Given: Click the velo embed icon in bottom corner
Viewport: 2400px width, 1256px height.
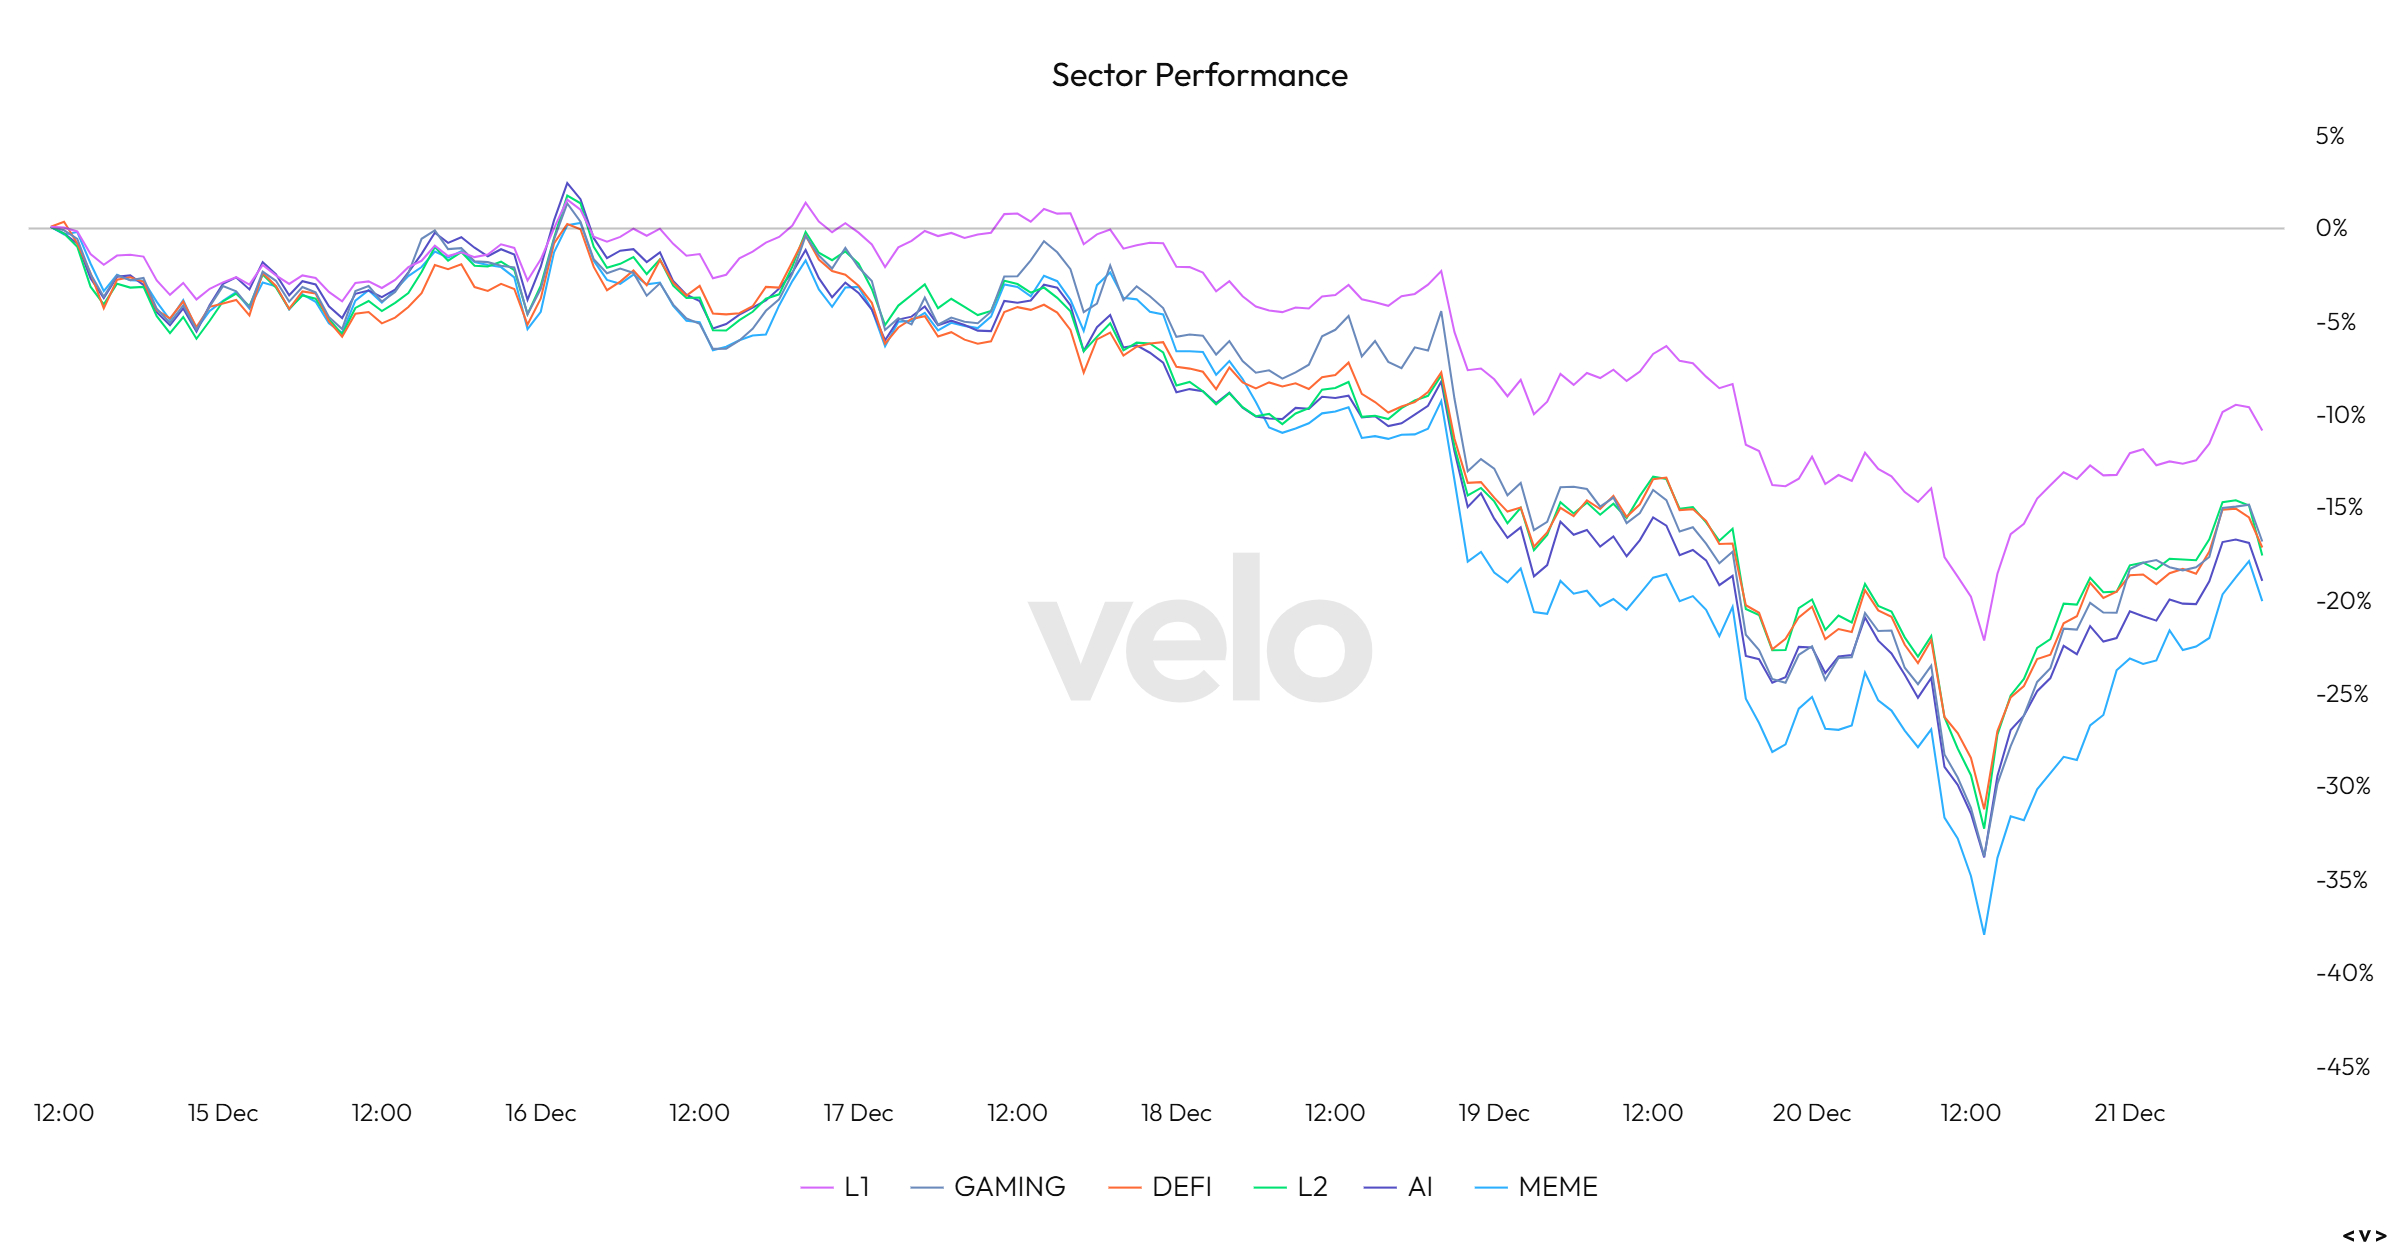Looking at the screenshot, I should pyautogui.click(x=2364, y=1236).
